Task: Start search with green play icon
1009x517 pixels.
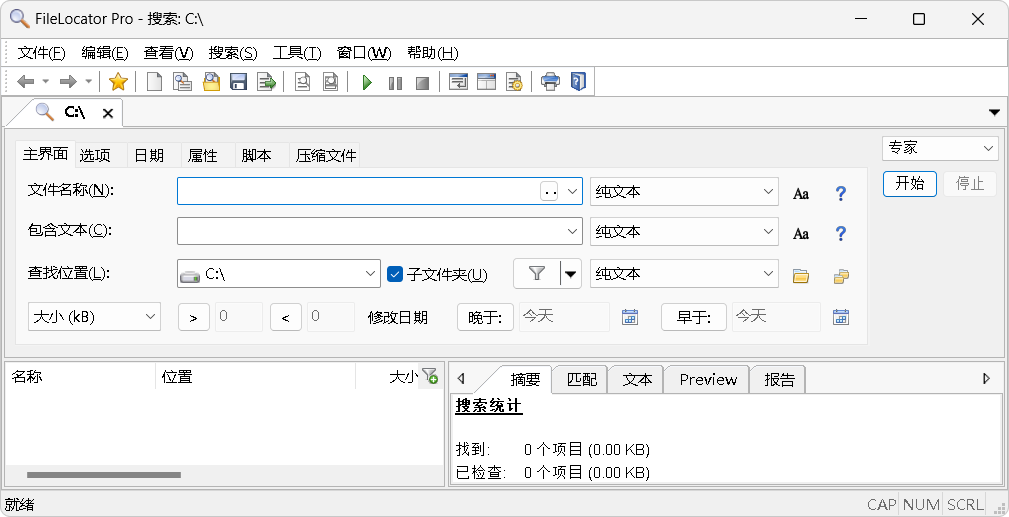Action: 367,82
